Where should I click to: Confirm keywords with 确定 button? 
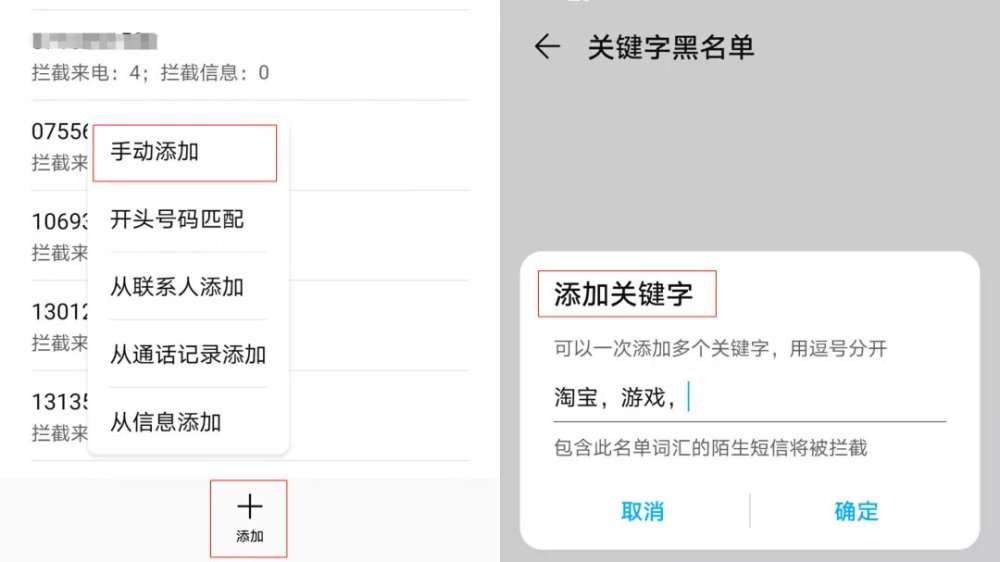(x=856, y=511)
